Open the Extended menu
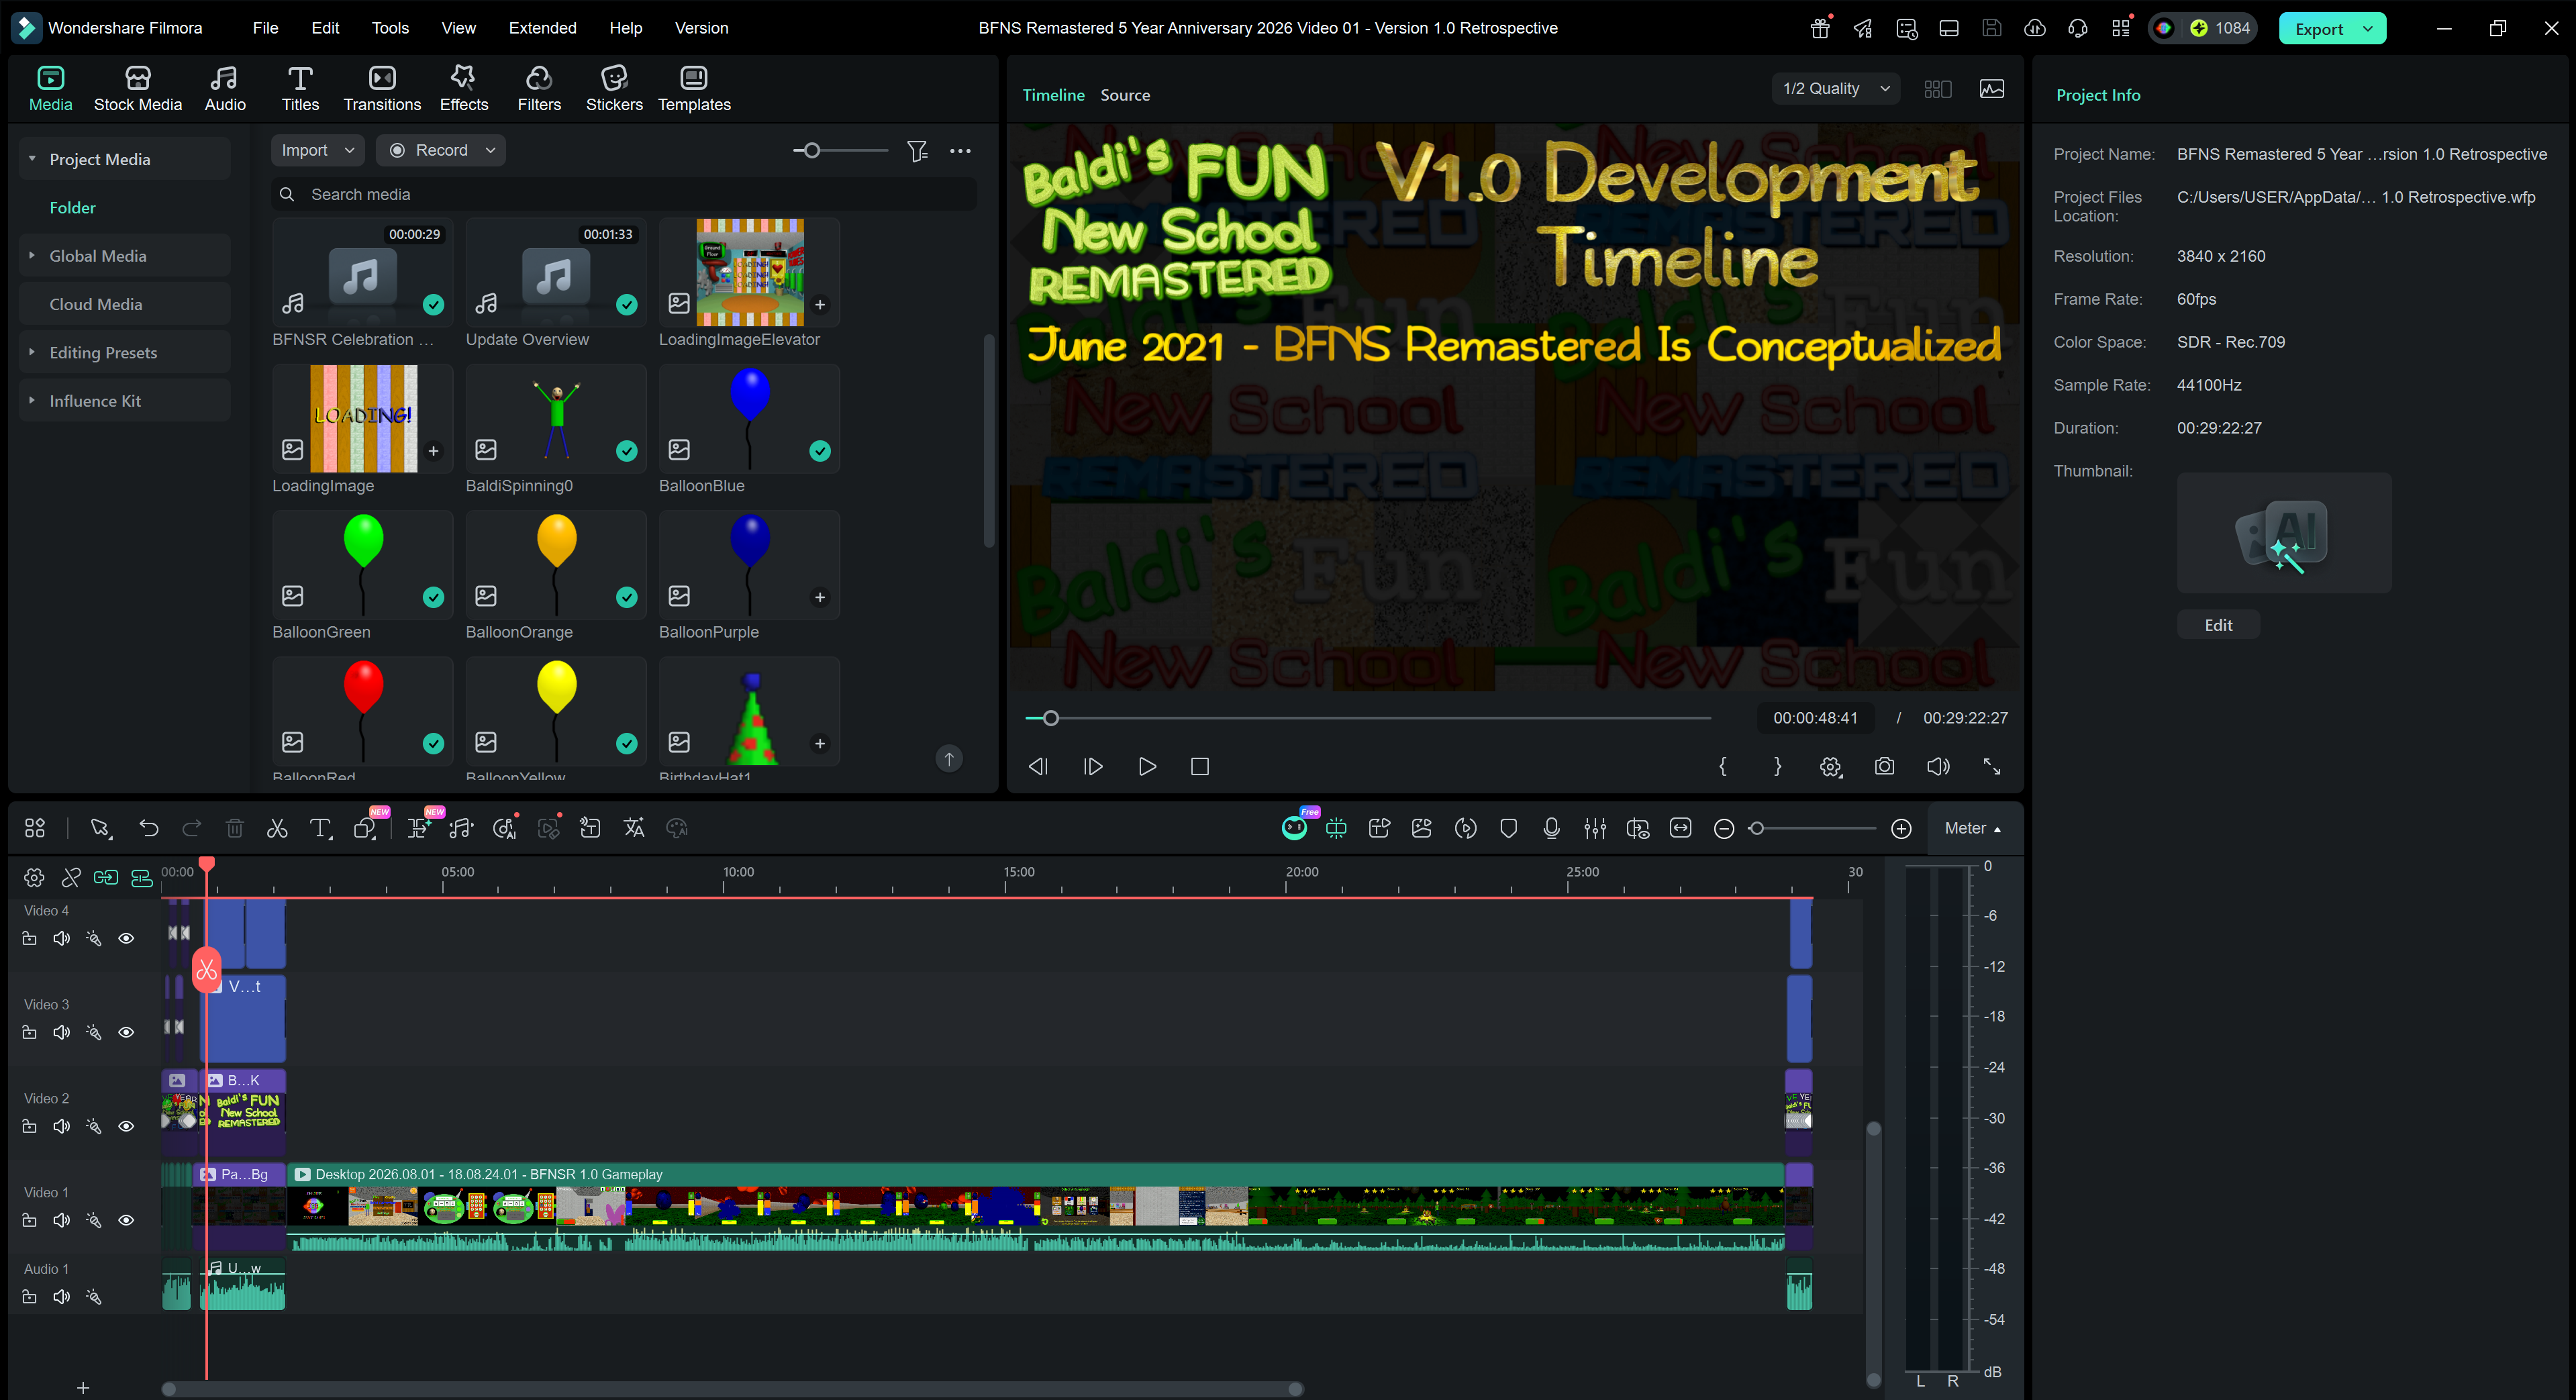Screen dimensions: 2576x1400 [x=542, y=28]
